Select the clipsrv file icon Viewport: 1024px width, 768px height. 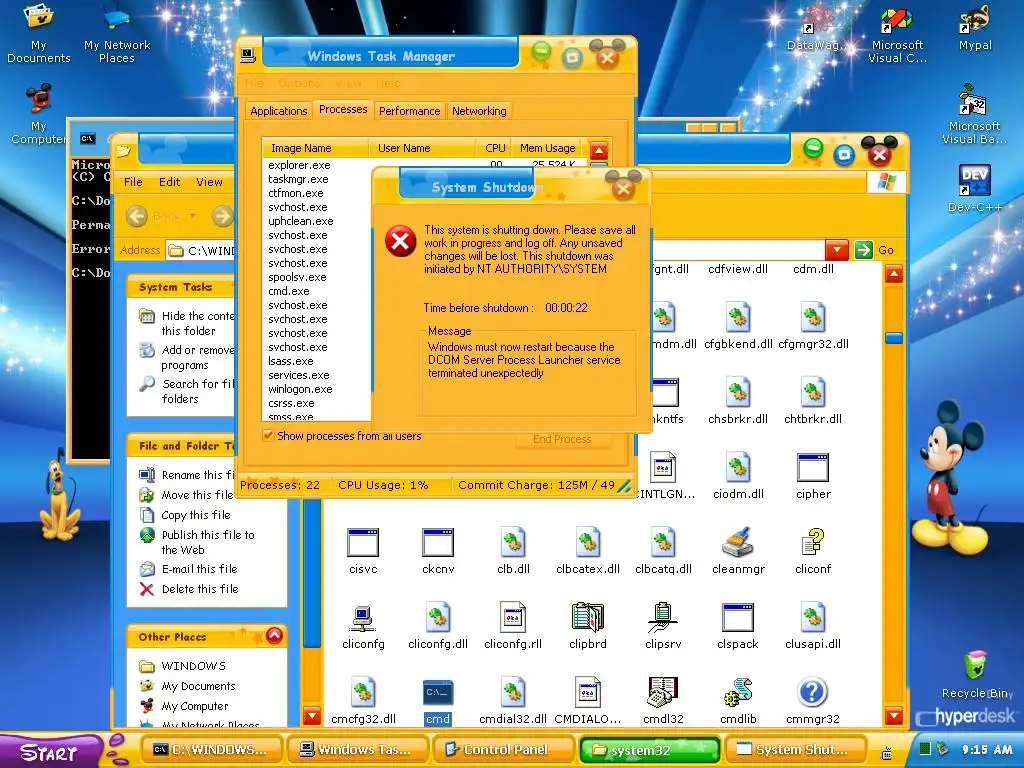click(663, 626)
